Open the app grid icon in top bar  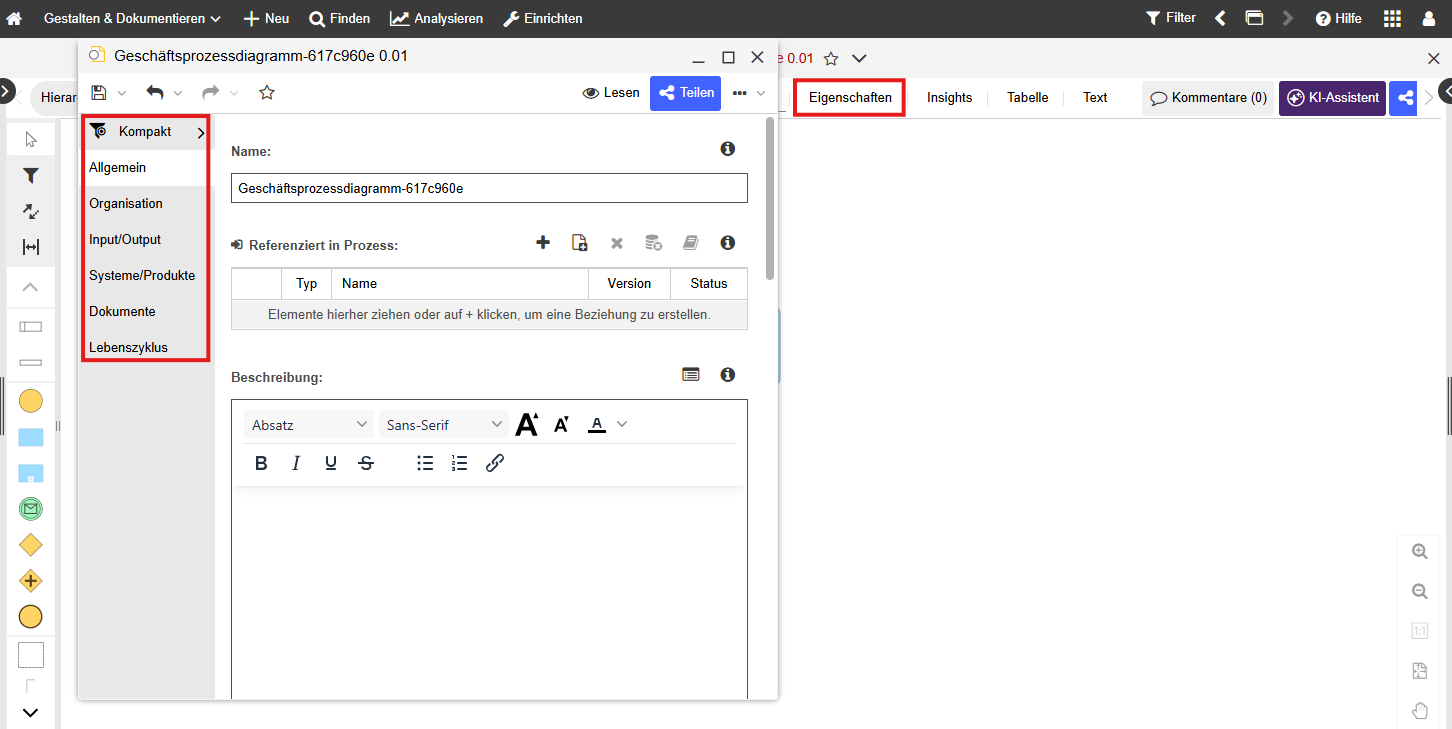coord(1392,19)
